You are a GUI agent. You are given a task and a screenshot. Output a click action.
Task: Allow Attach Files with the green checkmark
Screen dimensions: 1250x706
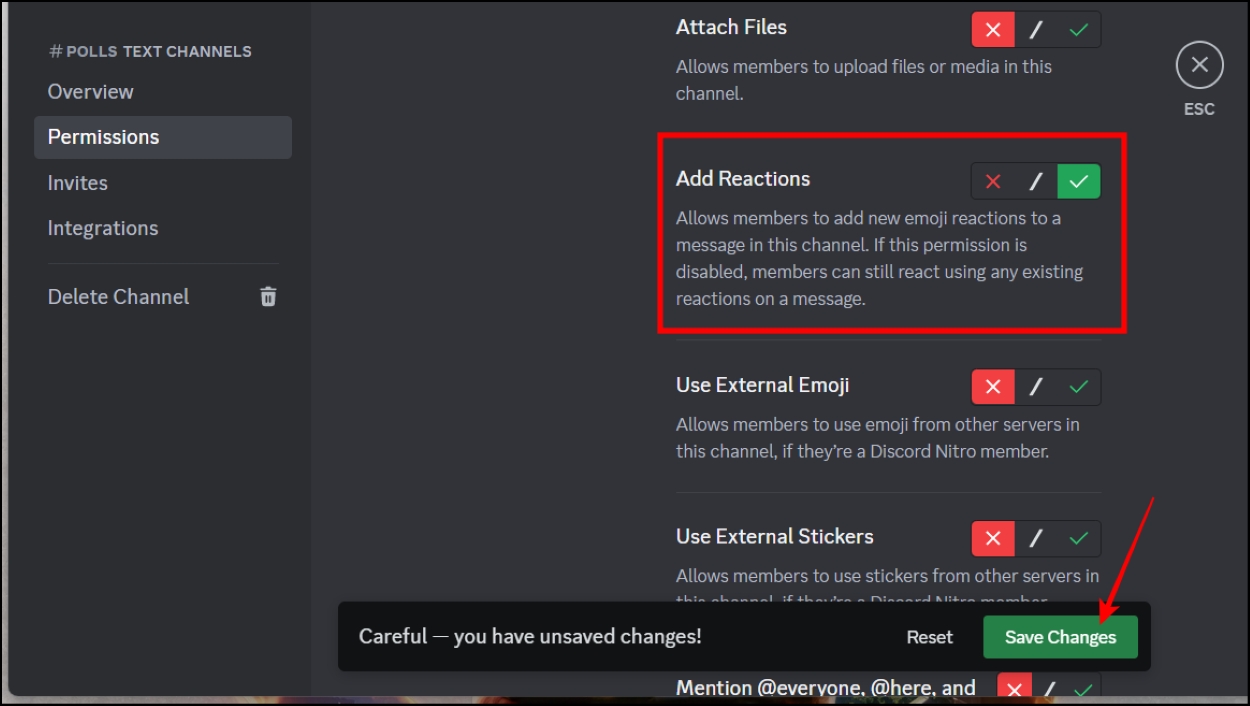tap(1078, 29)
